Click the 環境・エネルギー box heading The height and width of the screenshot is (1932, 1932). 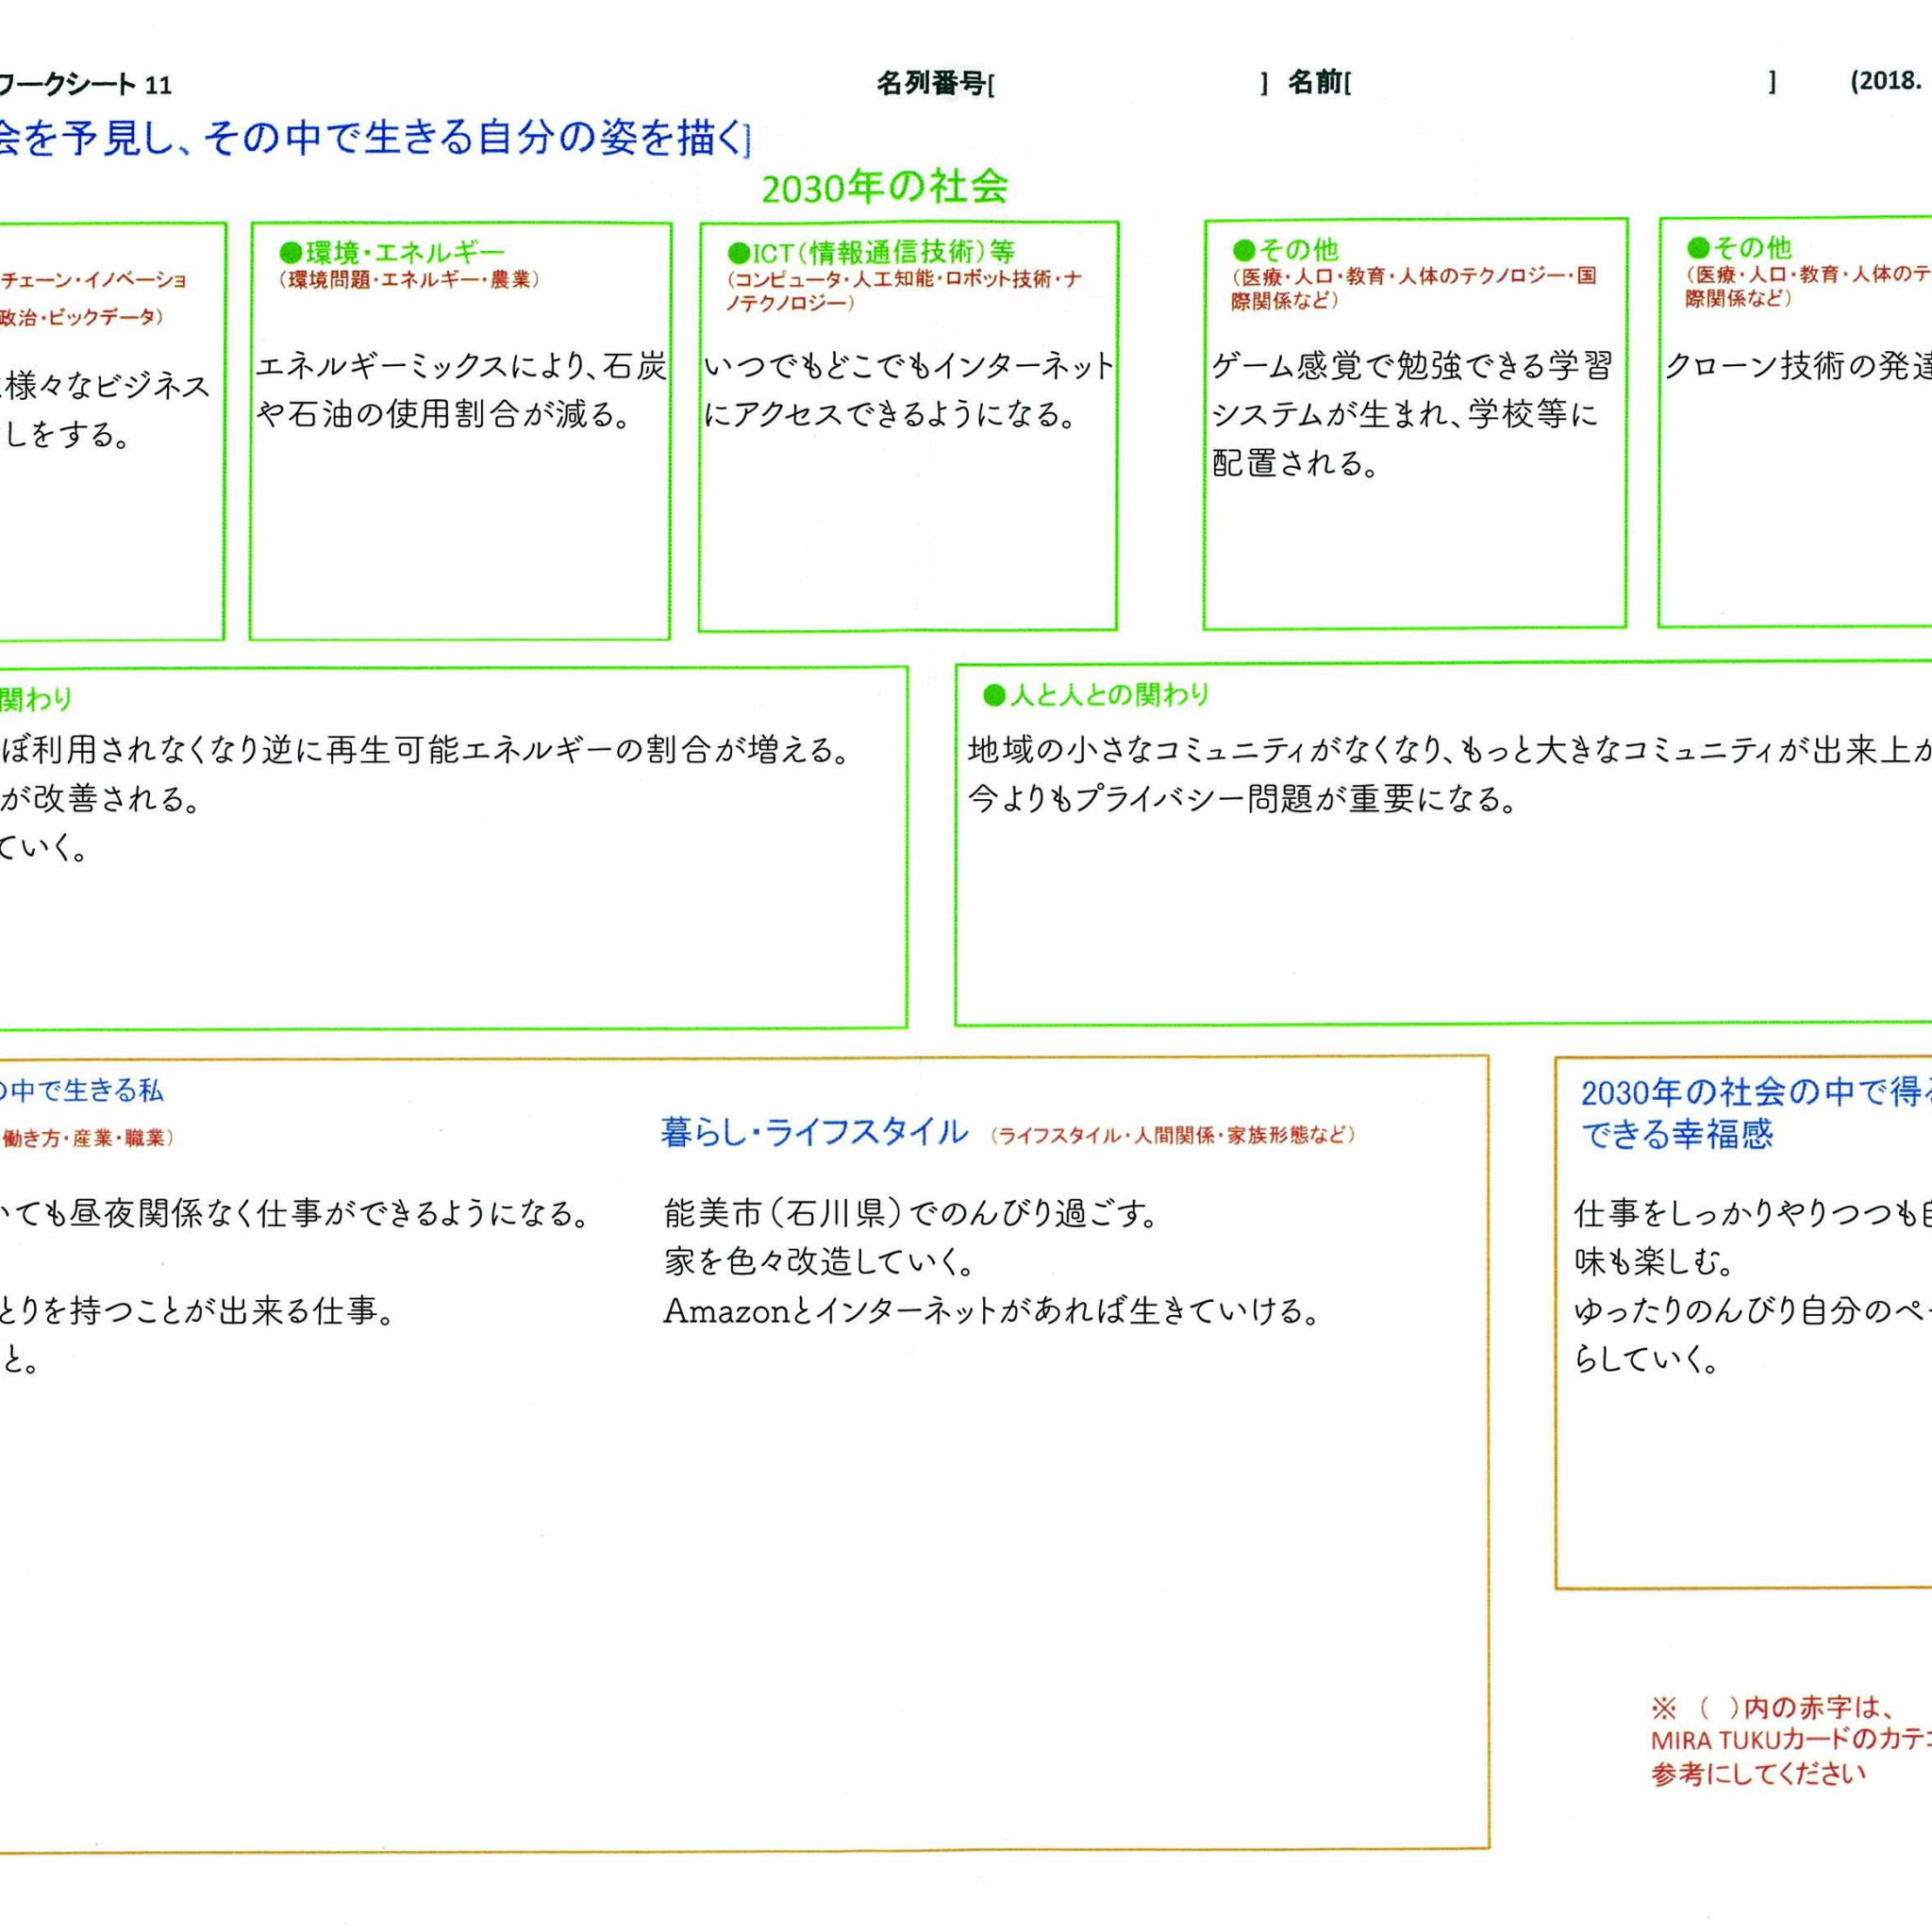click(392, 251)
